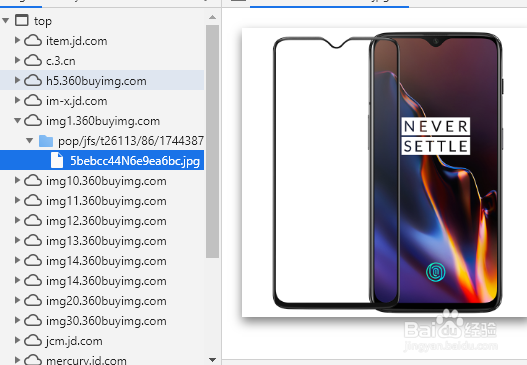The height and width of the screenshot is (365, 527).
Task: Select the c.3.cn label
Action: (x=60, y=61)
